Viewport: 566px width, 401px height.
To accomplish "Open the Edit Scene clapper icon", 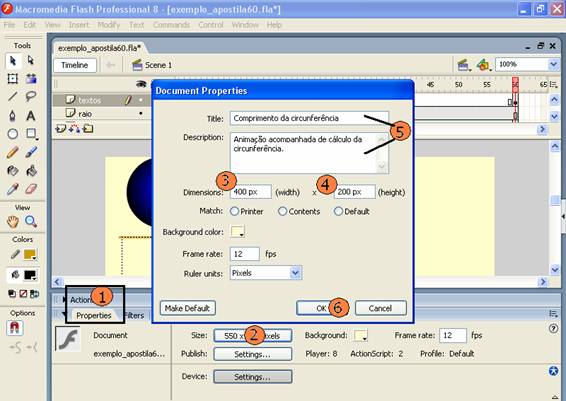I will (x=463, y=65).
